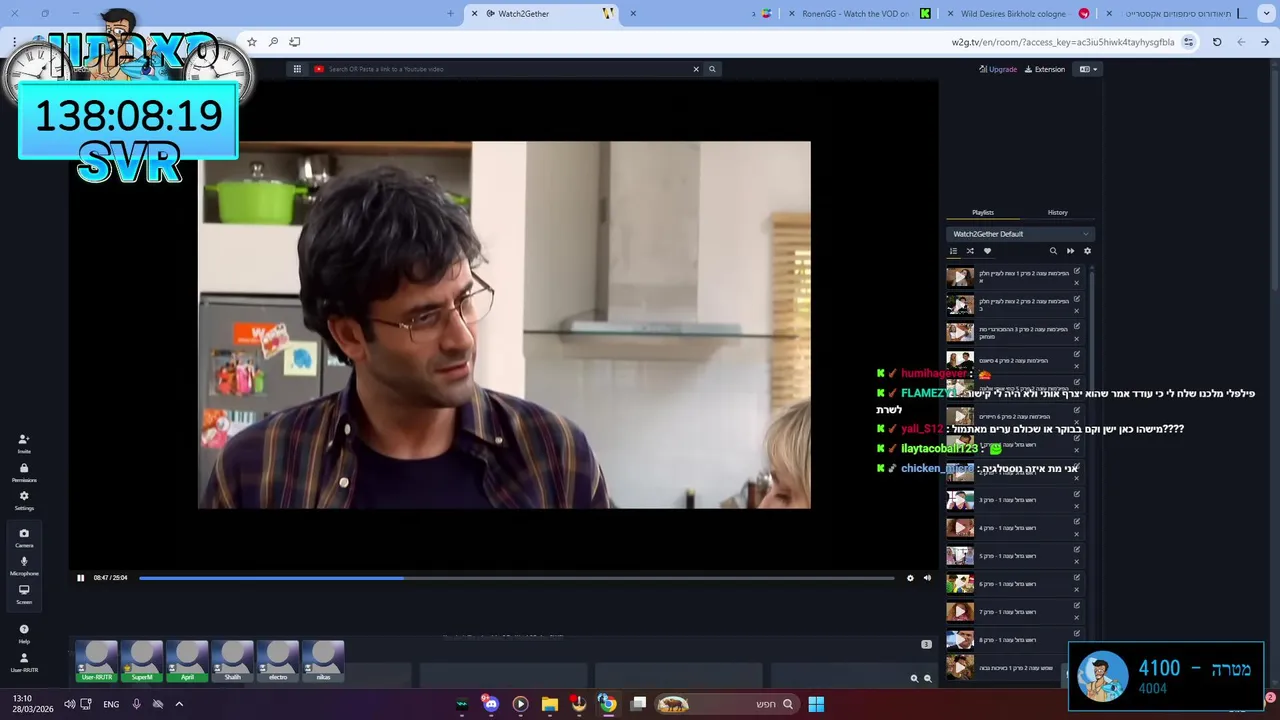
Task: Play ראשו גדול עונה 1 פרק 8 thumbnail
Action: pos(960,639)
